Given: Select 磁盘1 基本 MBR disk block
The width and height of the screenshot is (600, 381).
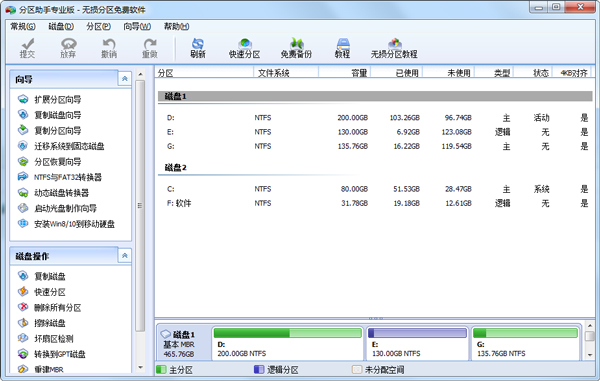Looking at the screenshot, I should [x=183, y=344].
